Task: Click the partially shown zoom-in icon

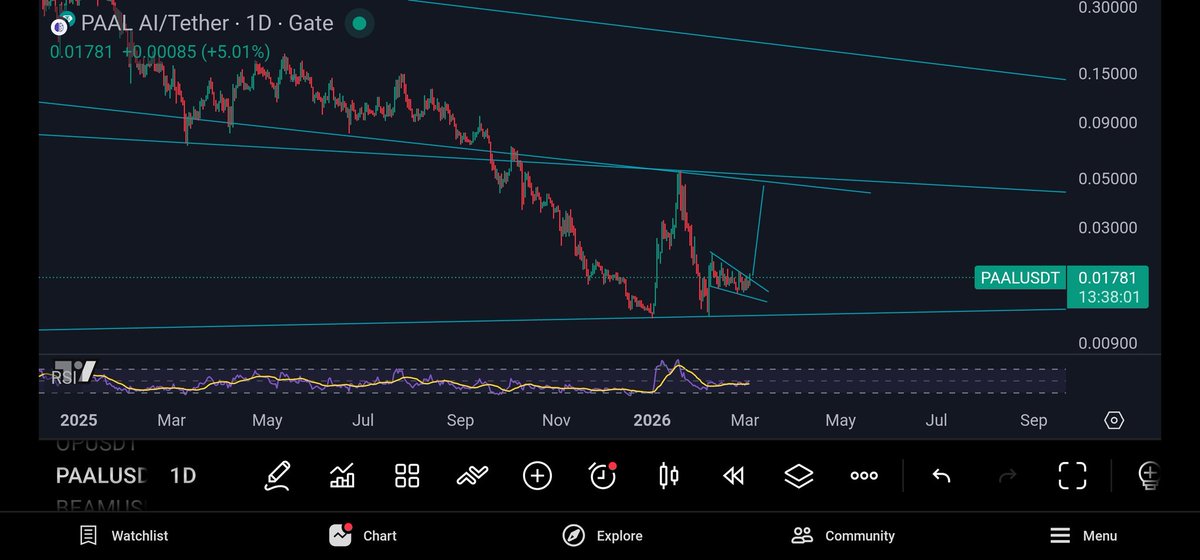Action: pyautogui.click(x=1150, y=476)
